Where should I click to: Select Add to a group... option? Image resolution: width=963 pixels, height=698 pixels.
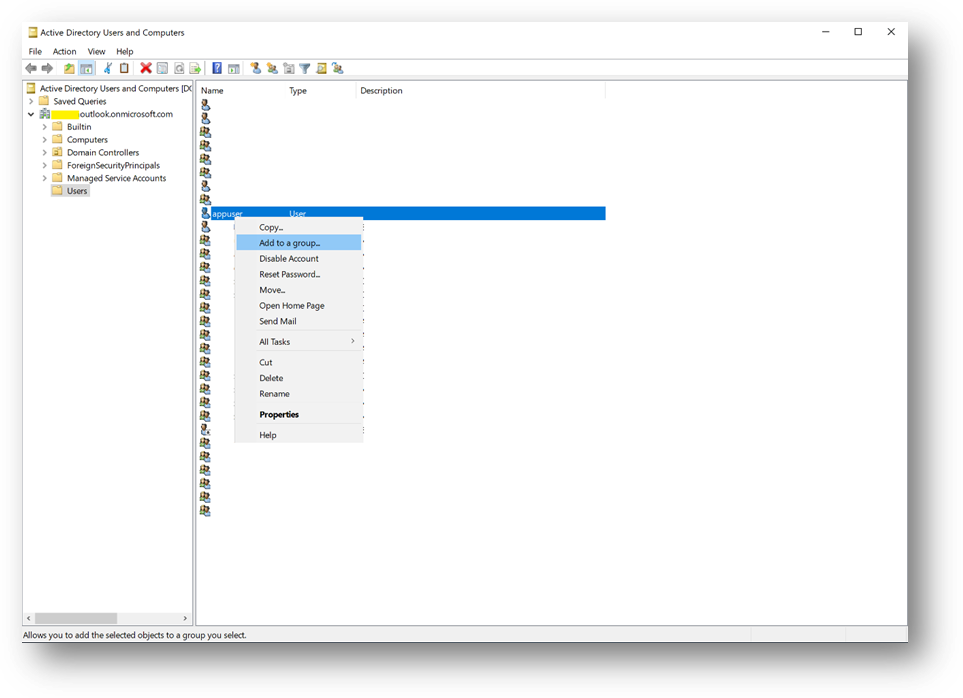point(299,242)
